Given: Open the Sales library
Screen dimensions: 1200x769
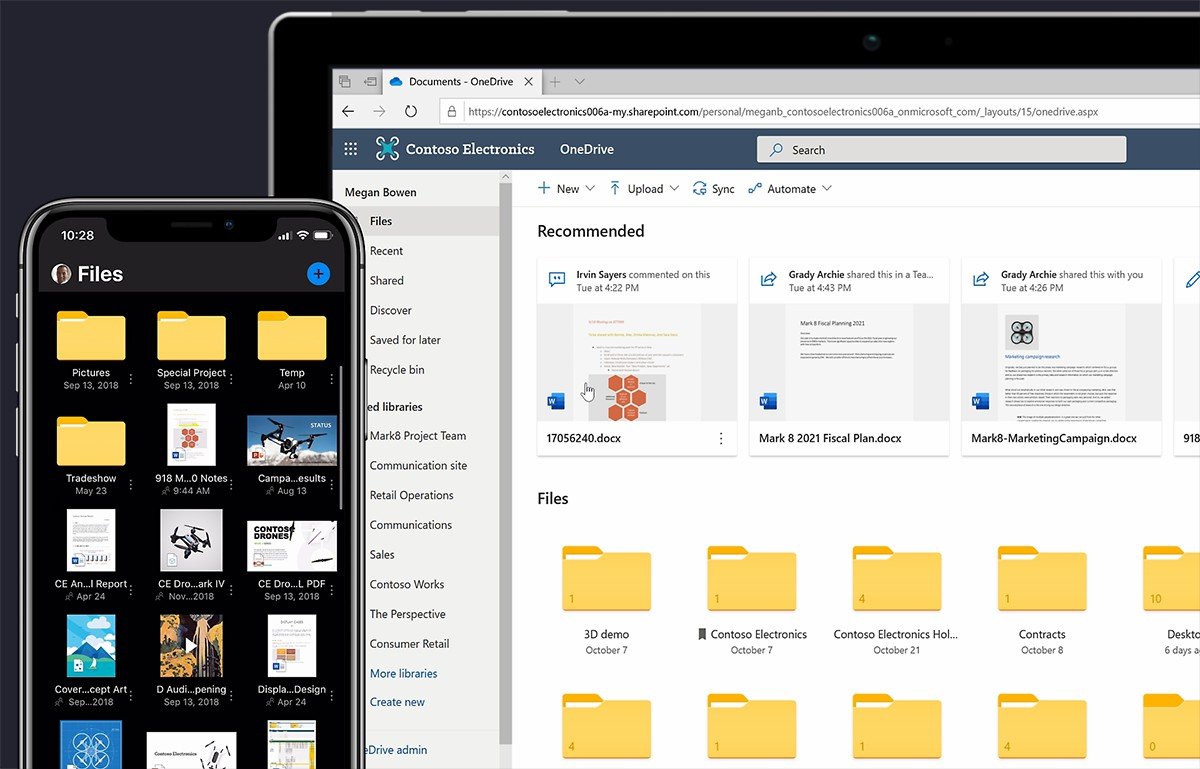Looking at the screenshot, I should pos(382,555).
